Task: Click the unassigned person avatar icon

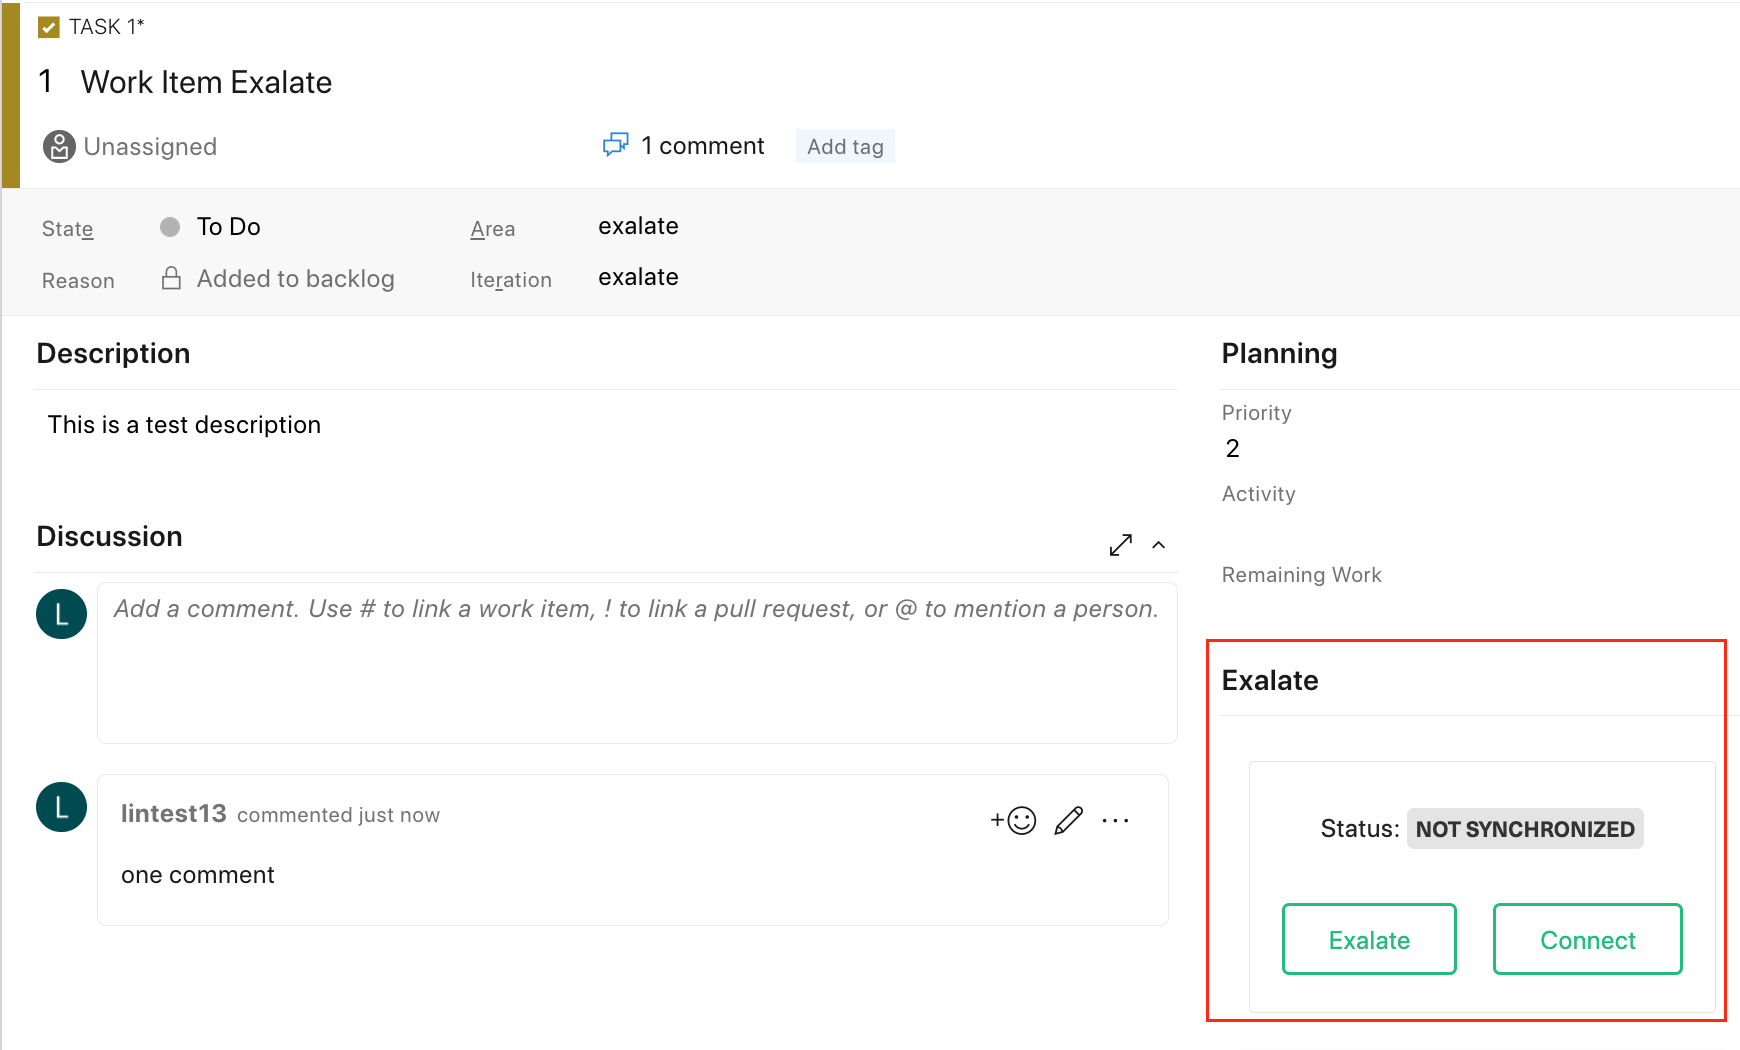Action: click(59, 146)
